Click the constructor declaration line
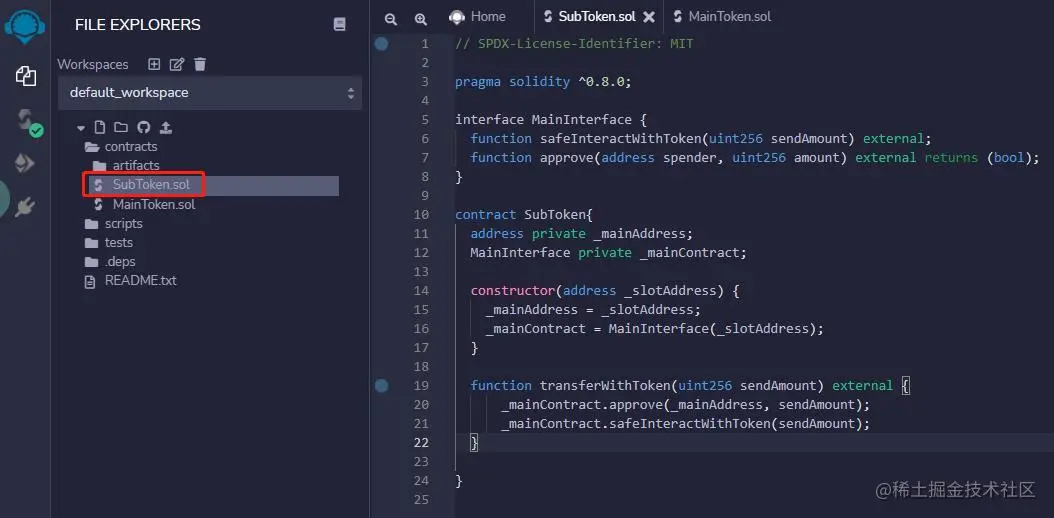The height and width of the screenshot is (518, 1054). click(x=604, y=291)
